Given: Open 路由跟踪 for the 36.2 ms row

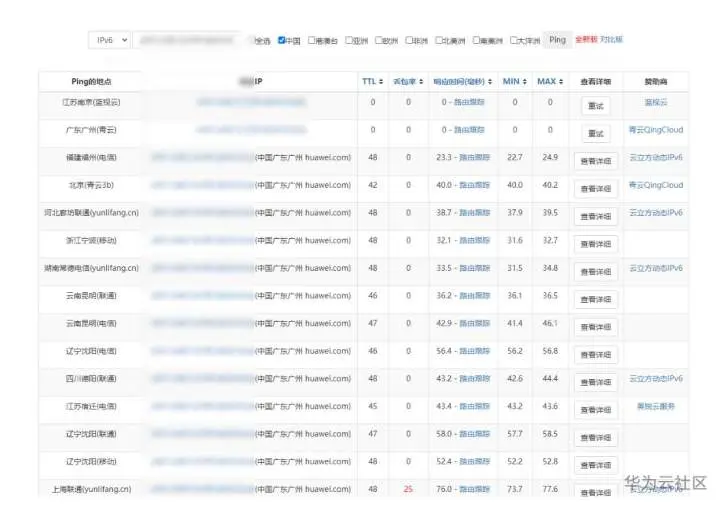Looking at the screenshot, I should [x=475, y=295].
